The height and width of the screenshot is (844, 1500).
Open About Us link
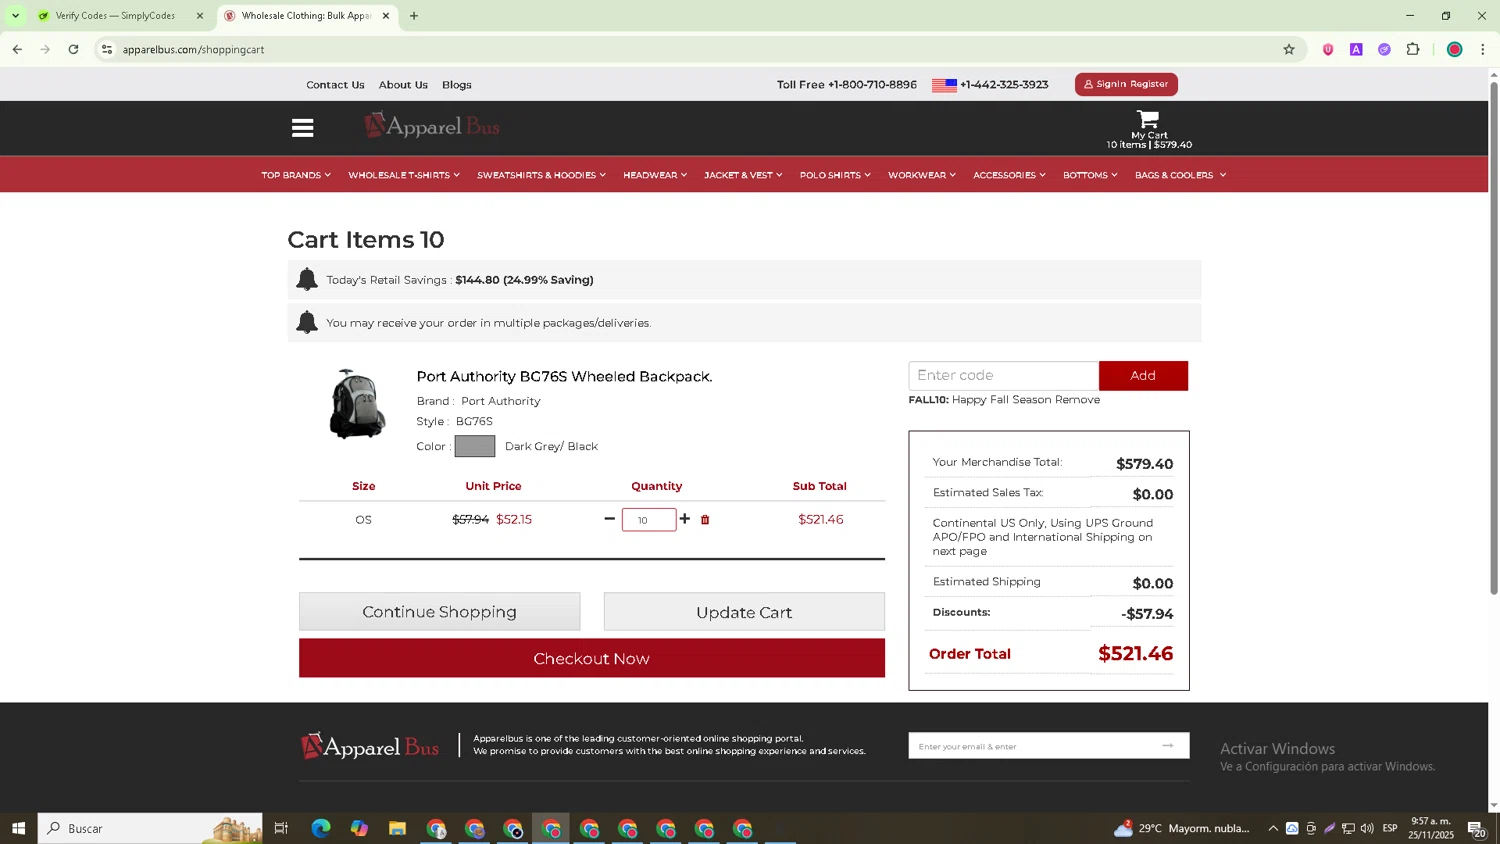[x=403, y=85]
